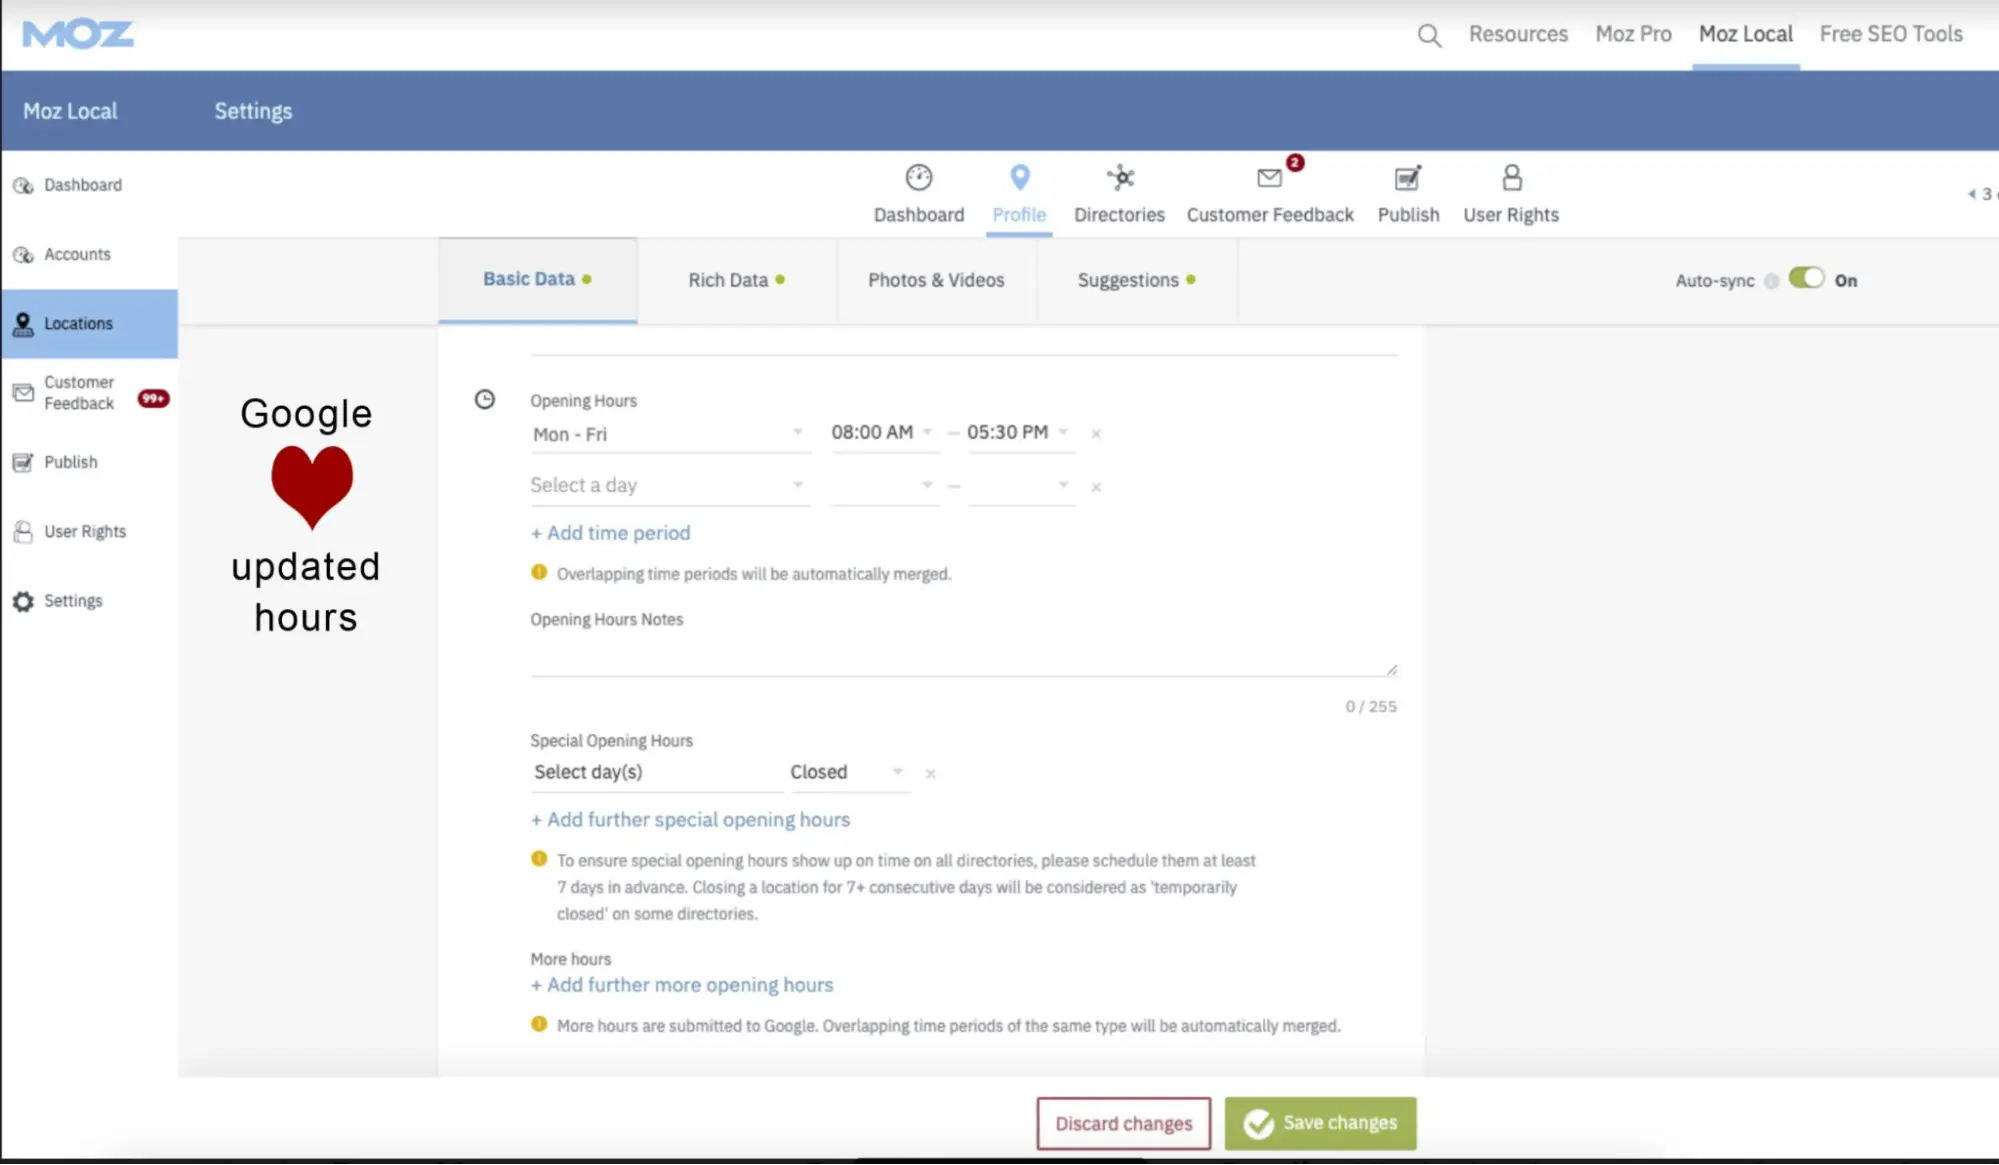Open the Directories network icon
The height and width of the screenshot is (1165, 1999).
point(1120,179)
